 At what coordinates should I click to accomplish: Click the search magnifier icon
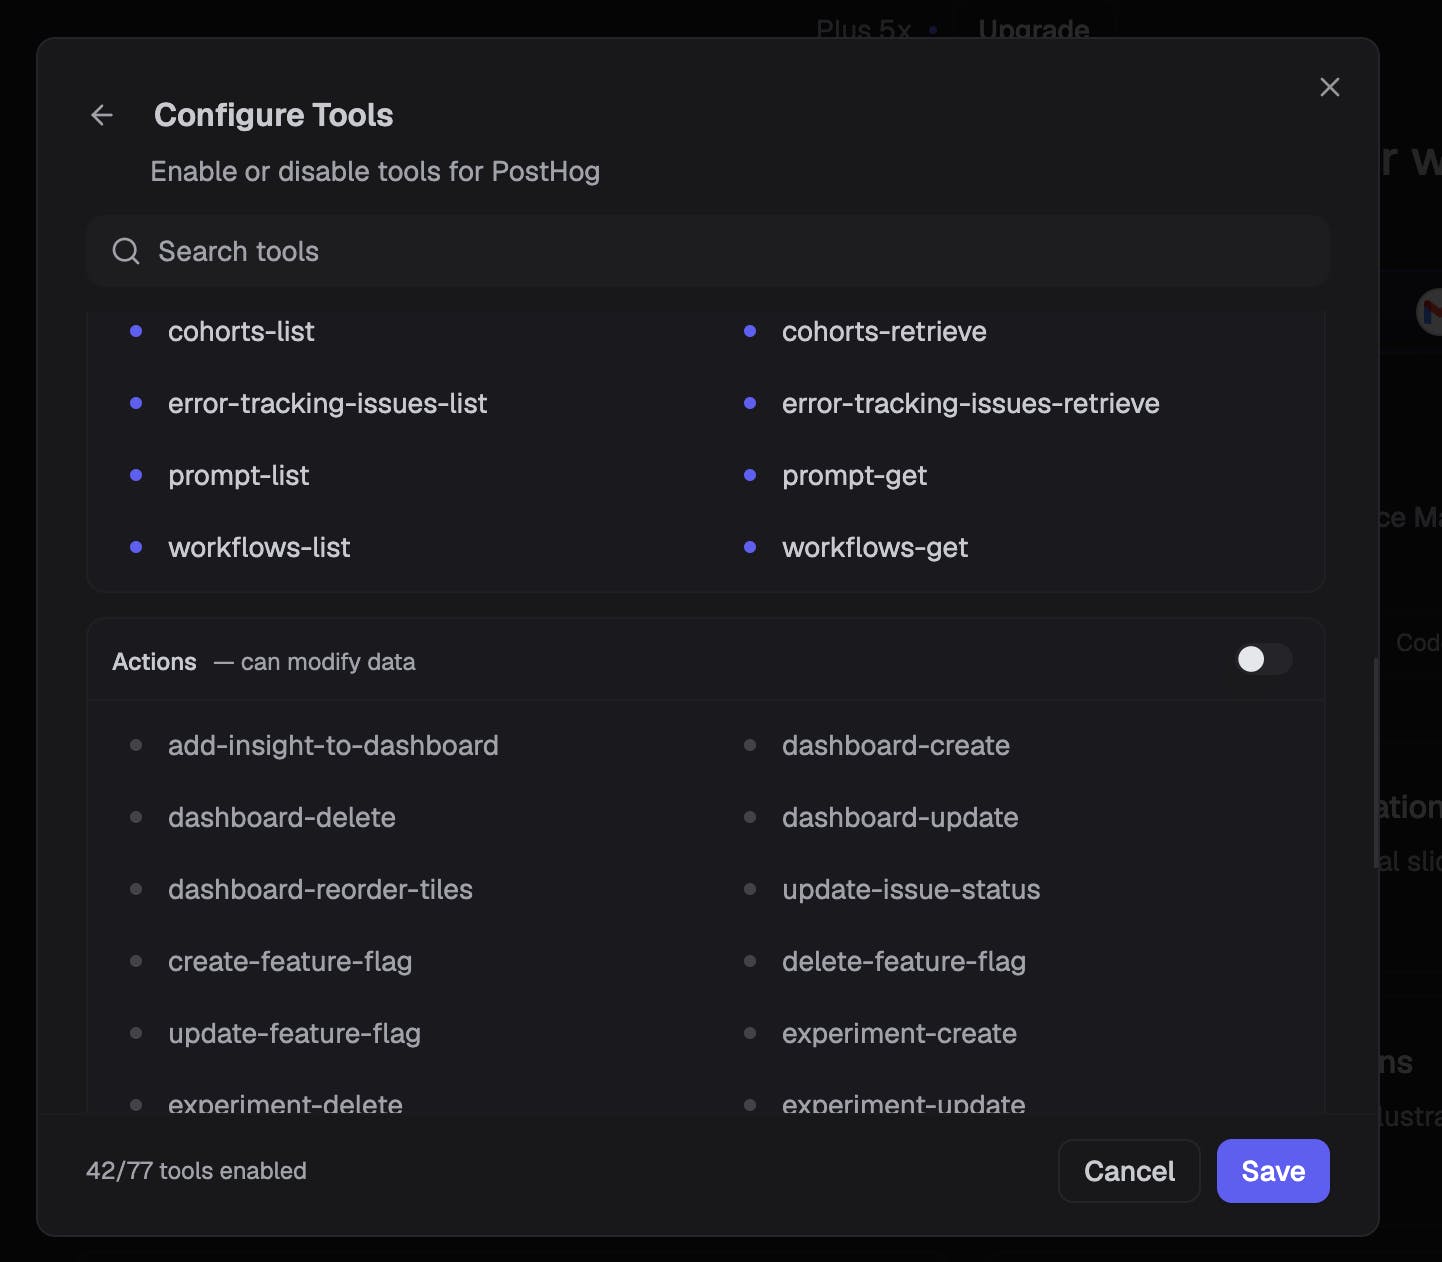point(126,251)
